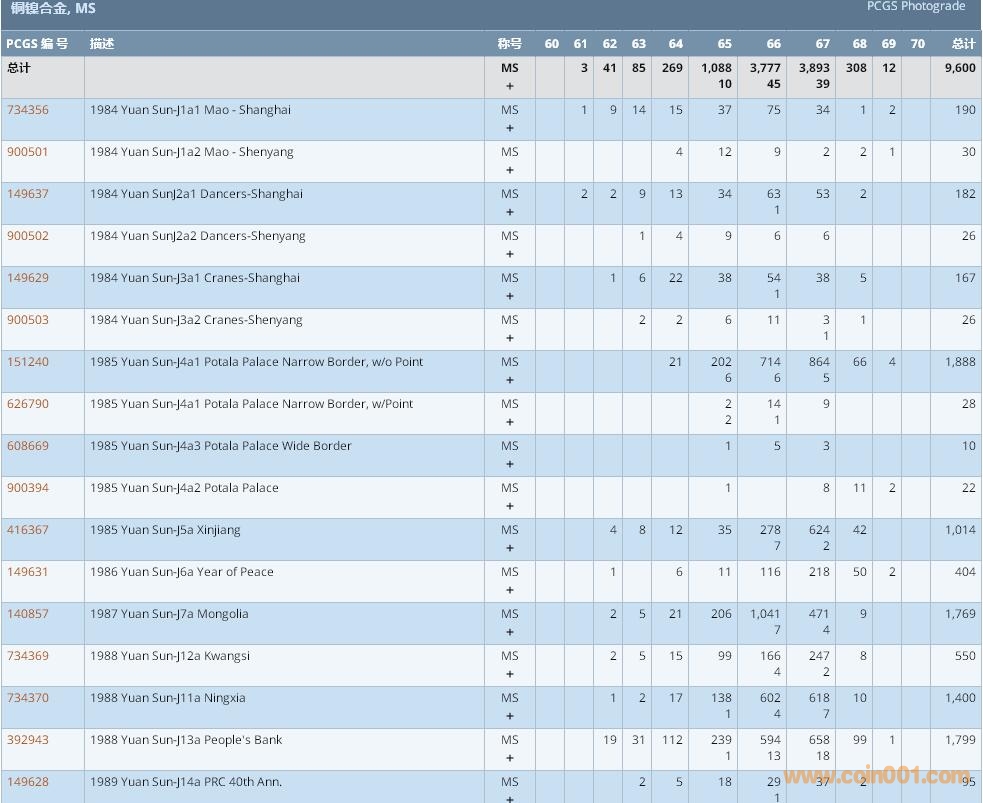Click the 总计 column header at right
The width and height of the screenshot is (983, 803).
[x=962, y=44]
